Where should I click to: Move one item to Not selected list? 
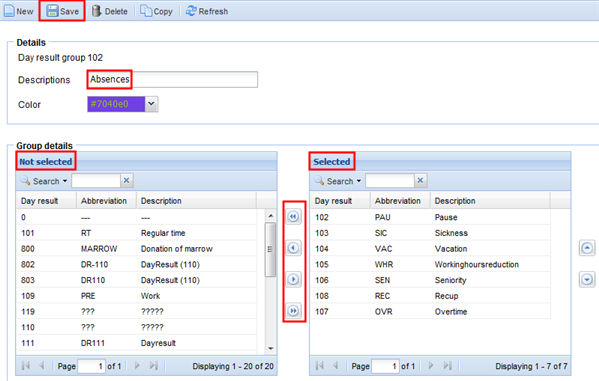(x=293, y=248)
